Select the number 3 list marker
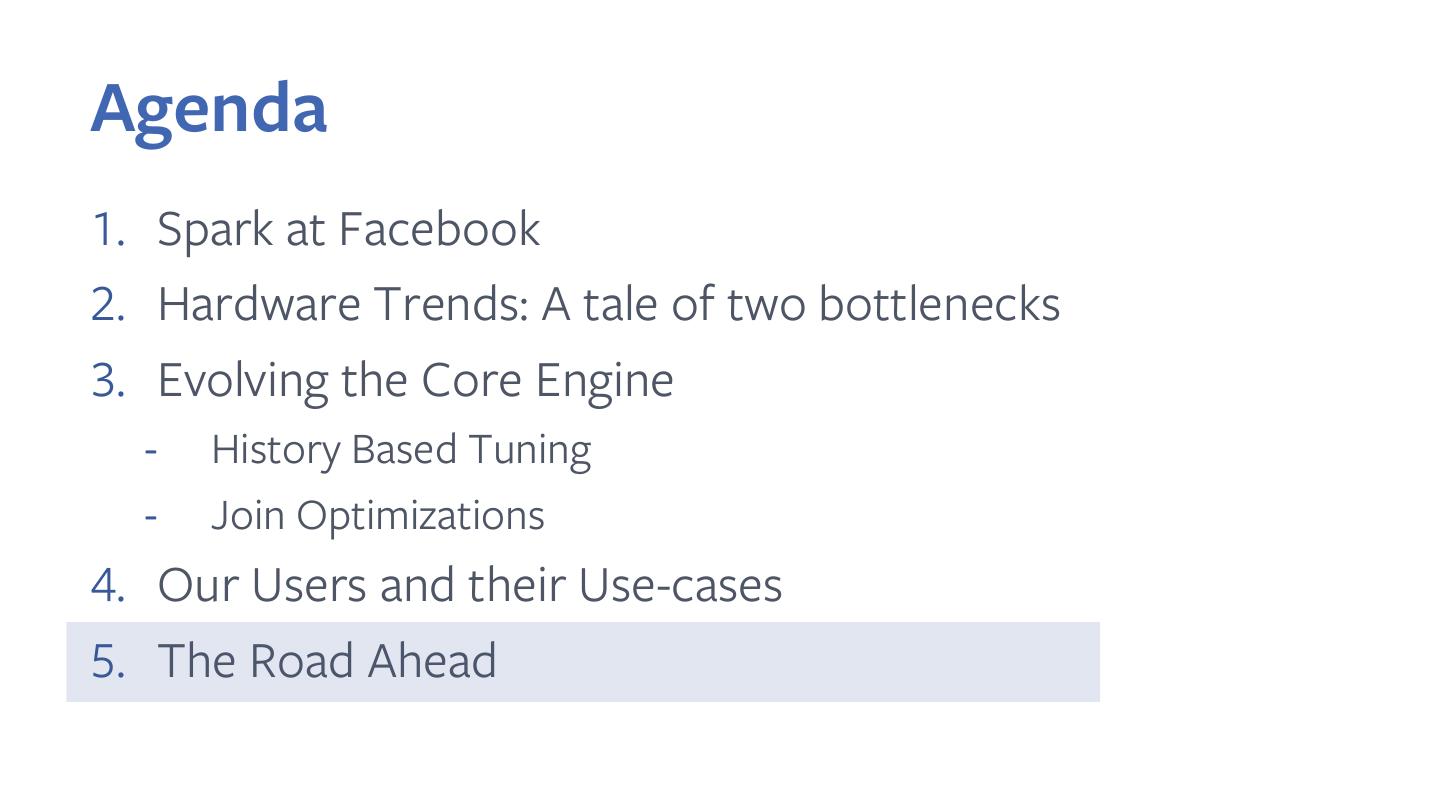1440x810 pixels. pos(107,380)
